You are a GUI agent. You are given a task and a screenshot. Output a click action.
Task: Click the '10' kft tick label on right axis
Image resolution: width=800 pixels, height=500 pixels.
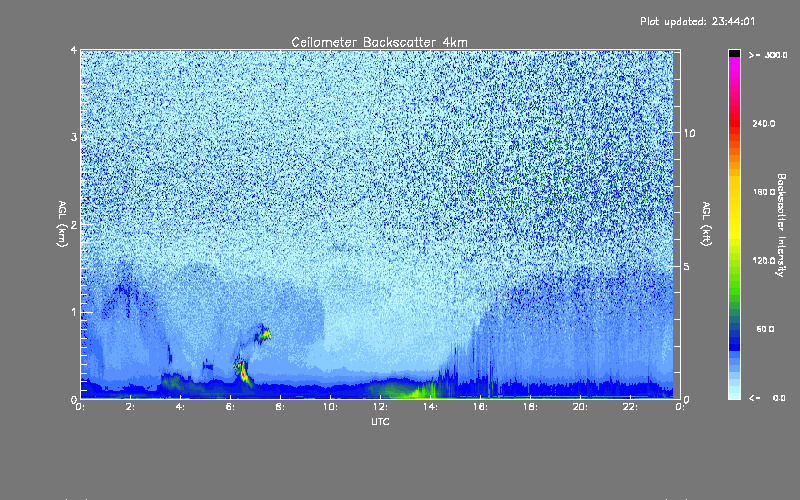[x=689, y=133]
